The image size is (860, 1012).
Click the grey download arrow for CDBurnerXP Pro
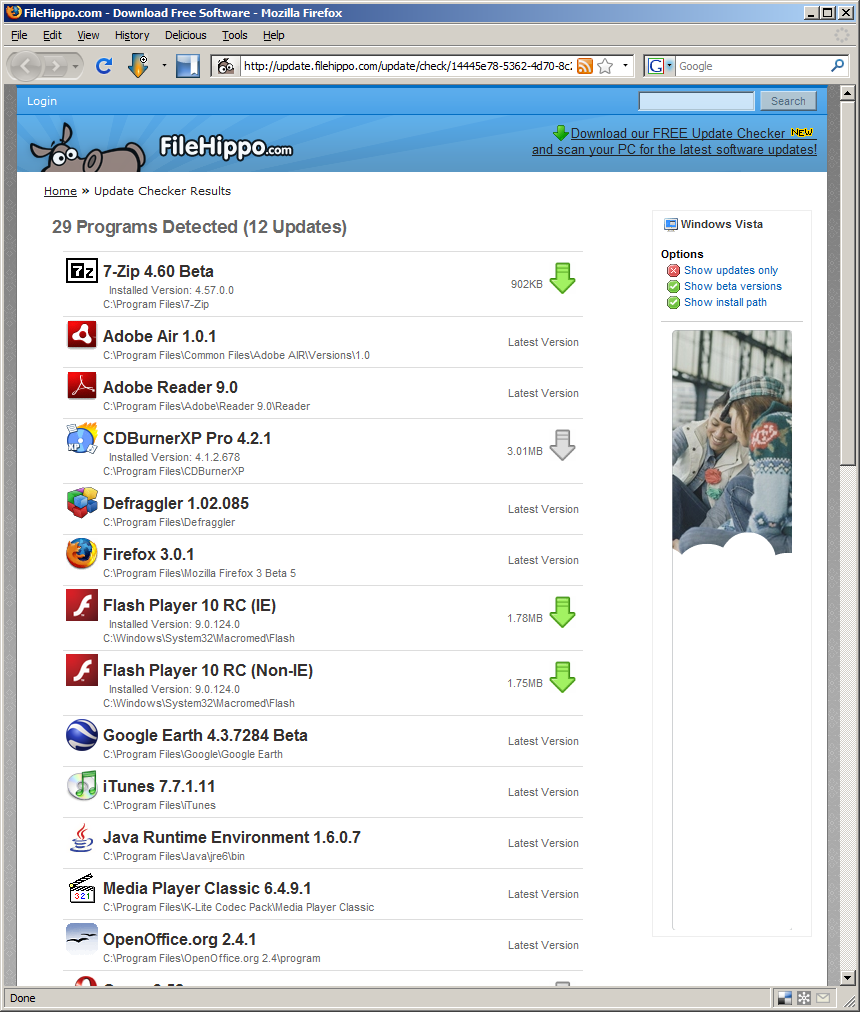click(x=562, y=445)
